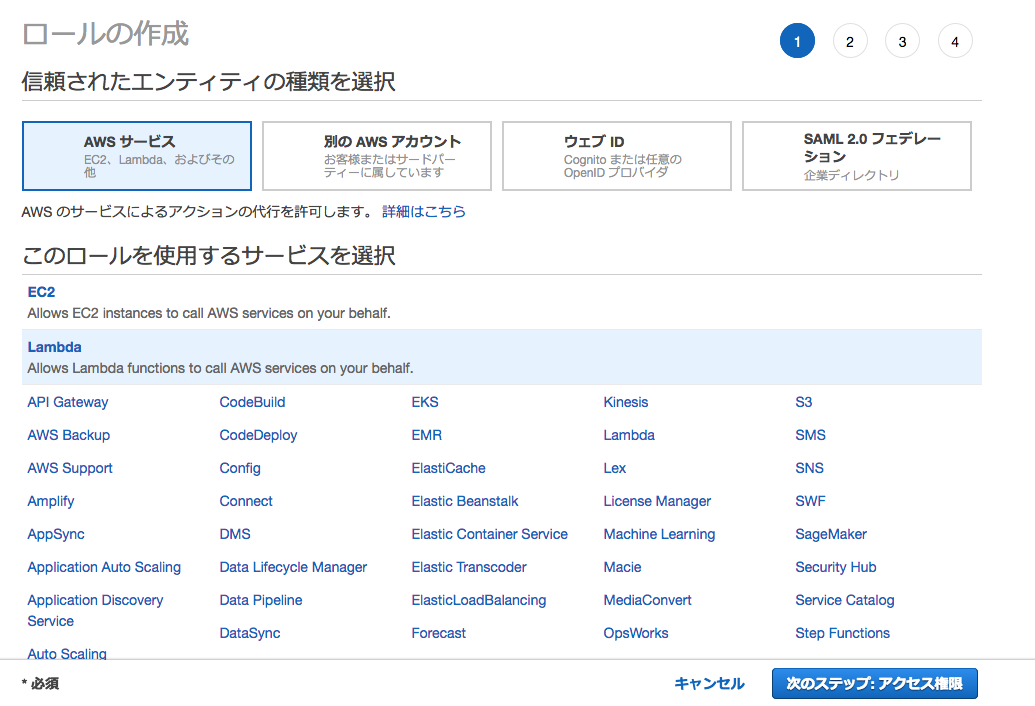Choose the SNS service link
The height and width of the screenshot is (706, 1035).
coord(809,468)
